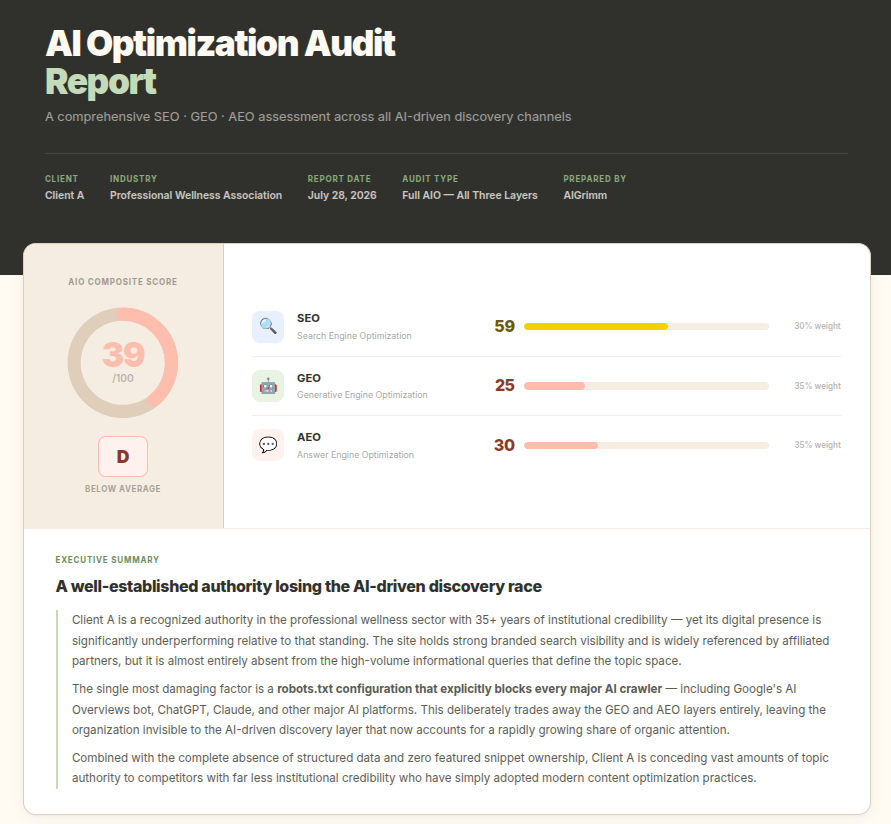Click the 'INDUSTRY' header label
The width and height of the screenshot is (891, 824).
[x=133, y=178]
